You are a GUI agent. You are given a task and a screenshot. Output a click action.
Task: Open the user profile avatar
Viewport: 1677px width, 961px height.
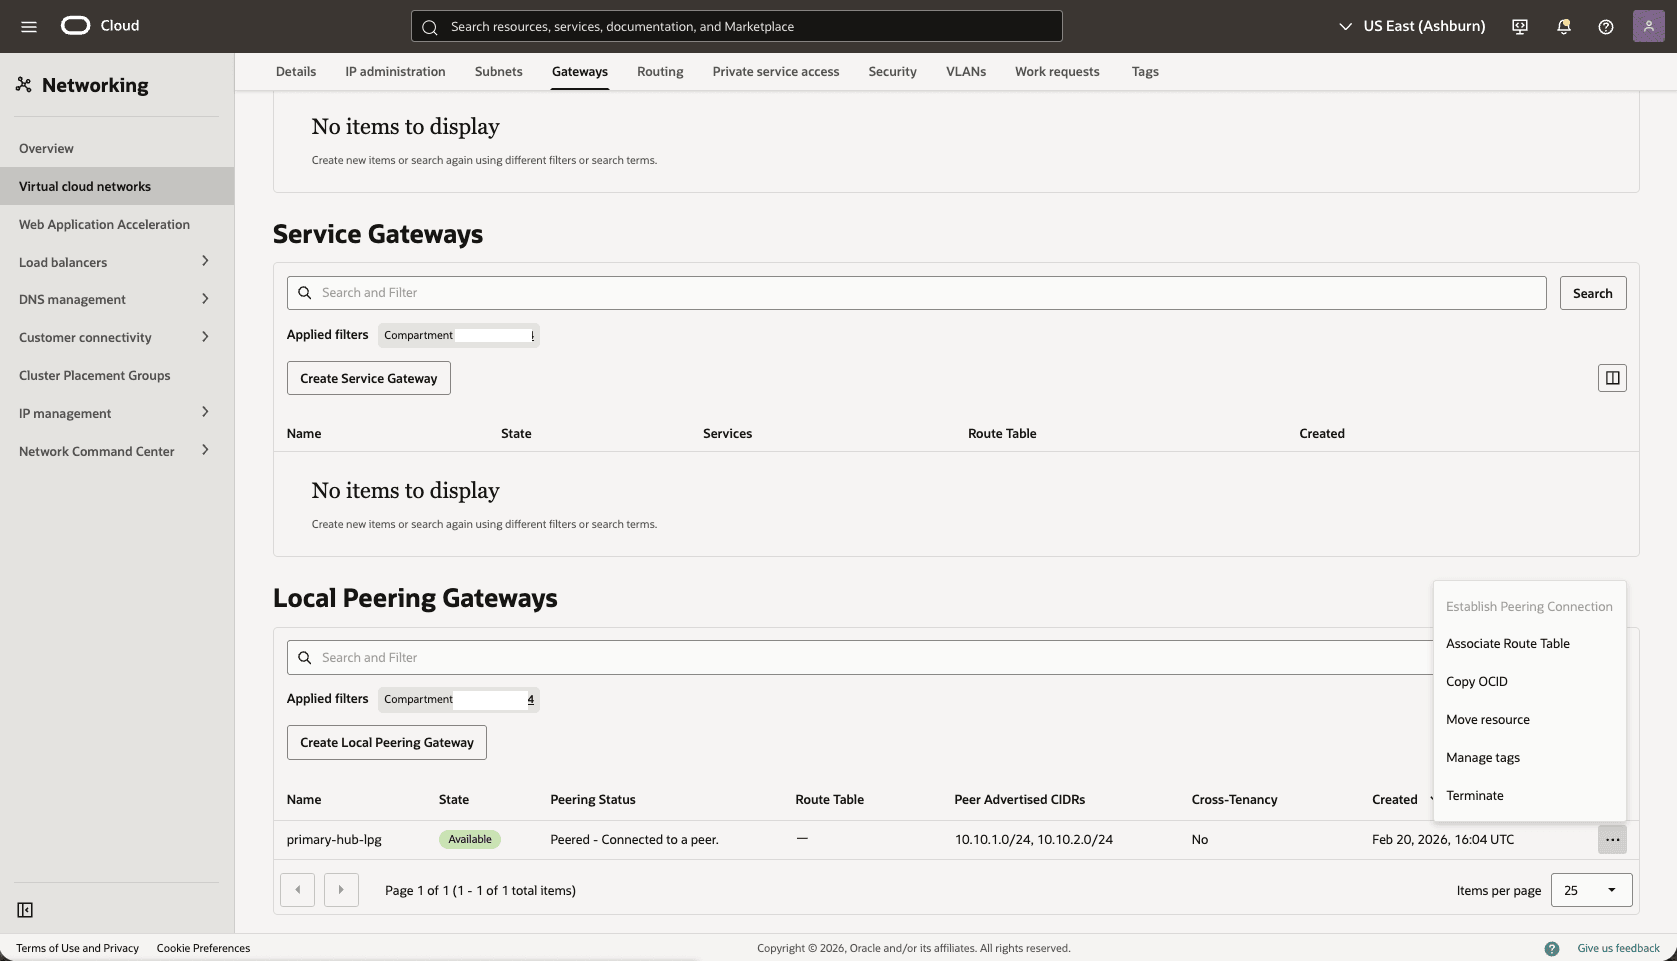[x=1648, y=25]
